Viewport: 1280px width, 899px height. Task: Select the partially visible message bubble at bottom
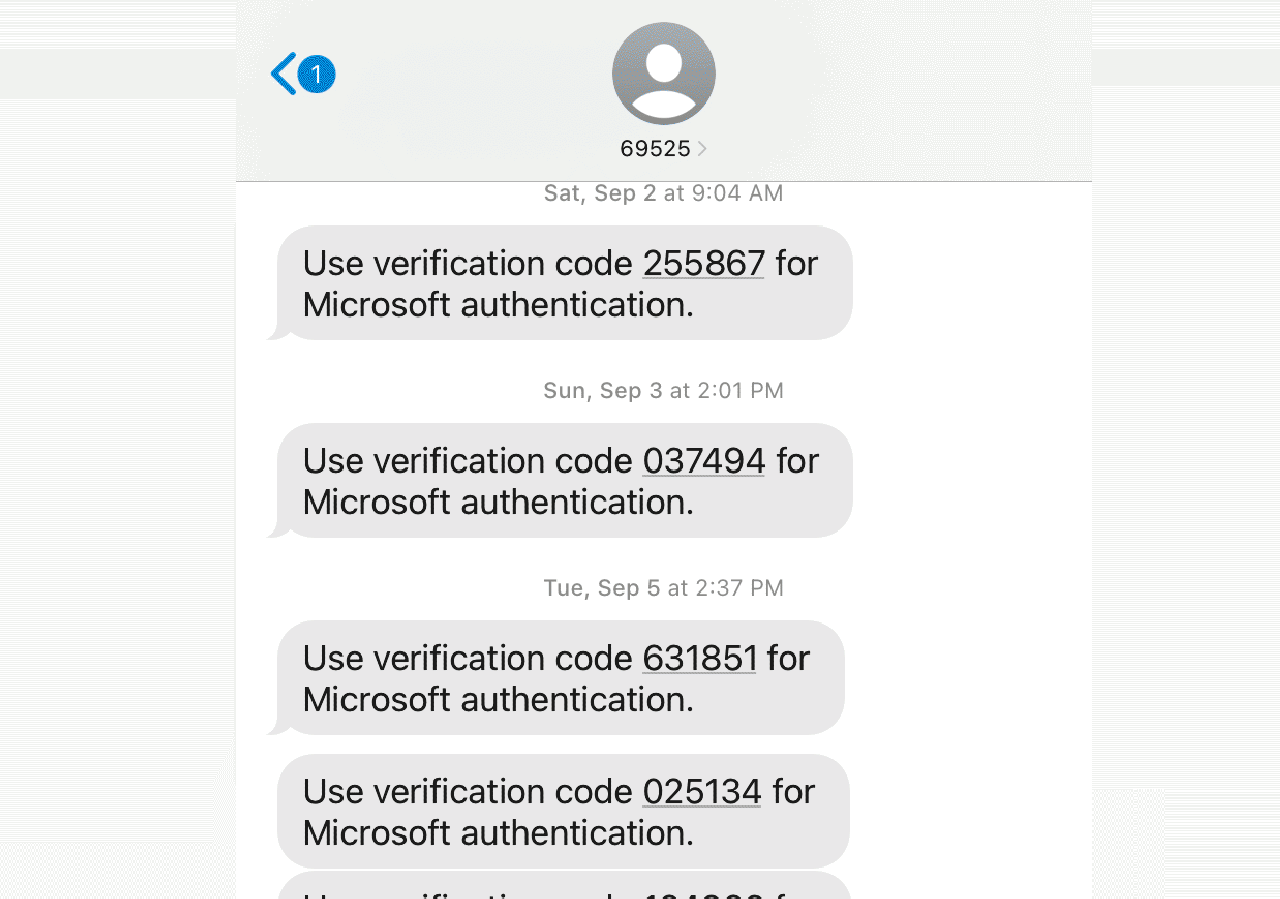tap(563, 886)
